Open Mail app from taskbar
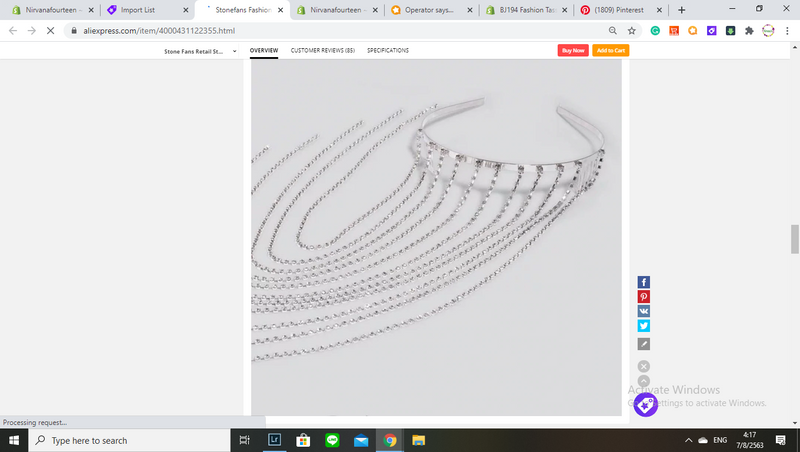The height and width of the screenshot is (452, 800). 361,440
